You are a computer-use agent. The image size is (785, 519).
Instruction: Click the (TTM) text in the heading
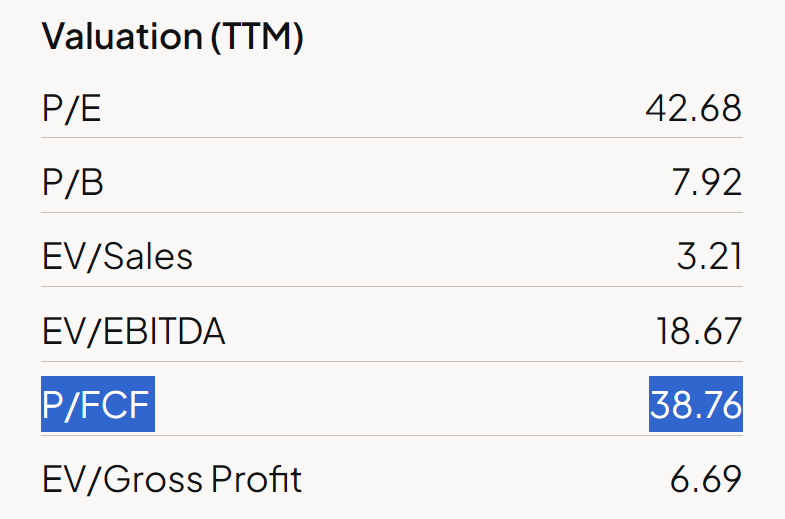[257, 38]
